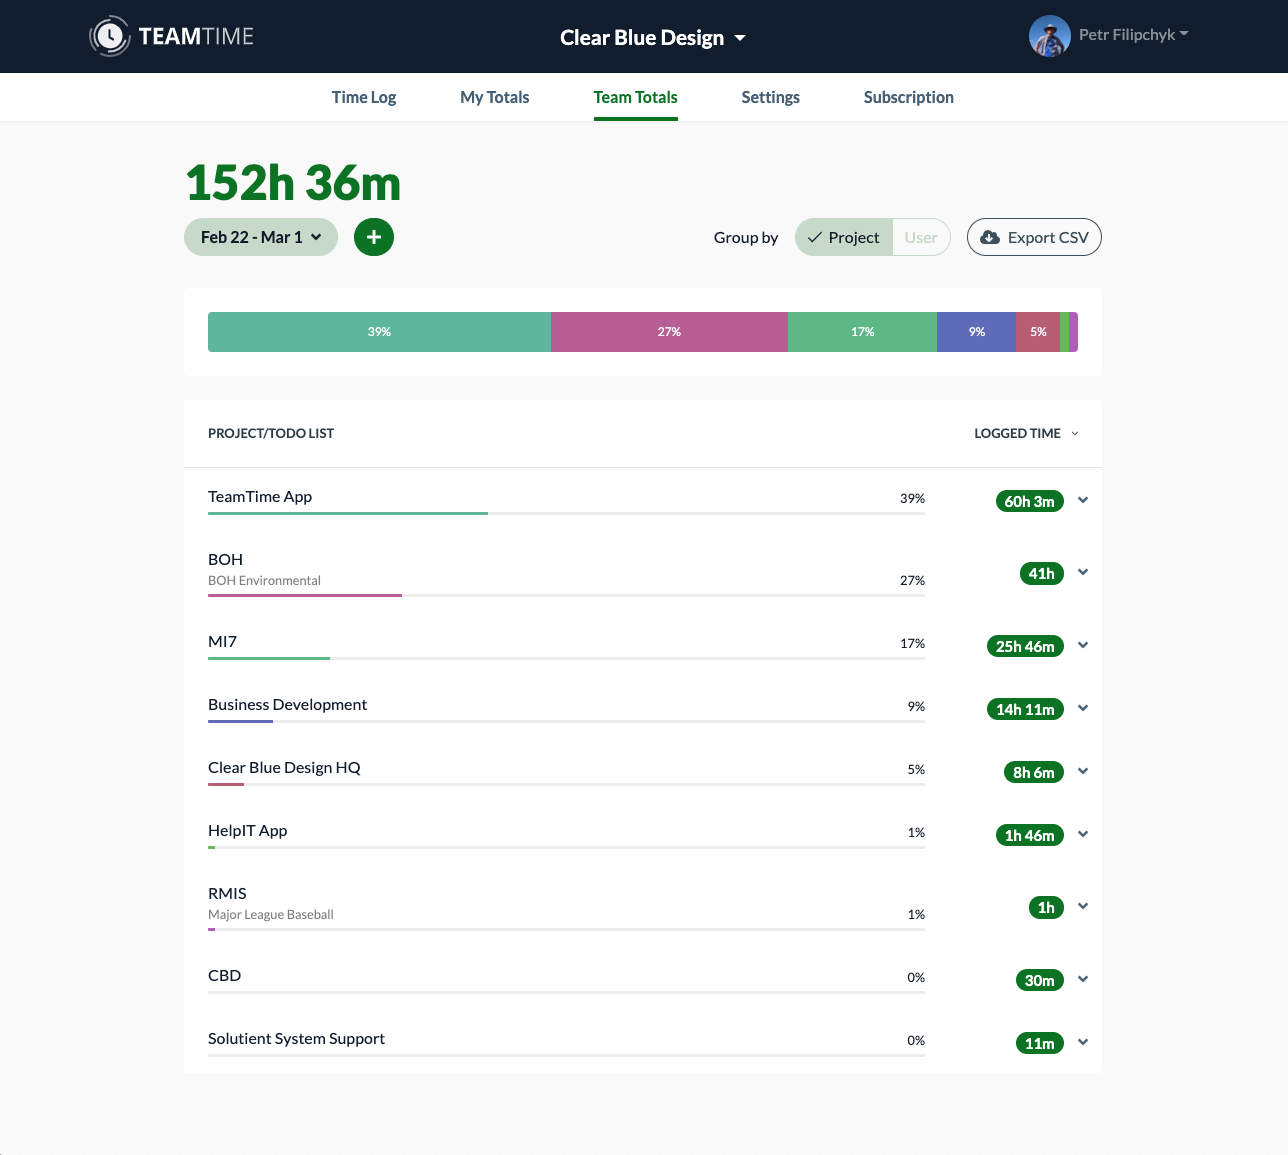Click the 8h 6m time badge

pyautogui.click(x=1034, y=772)
